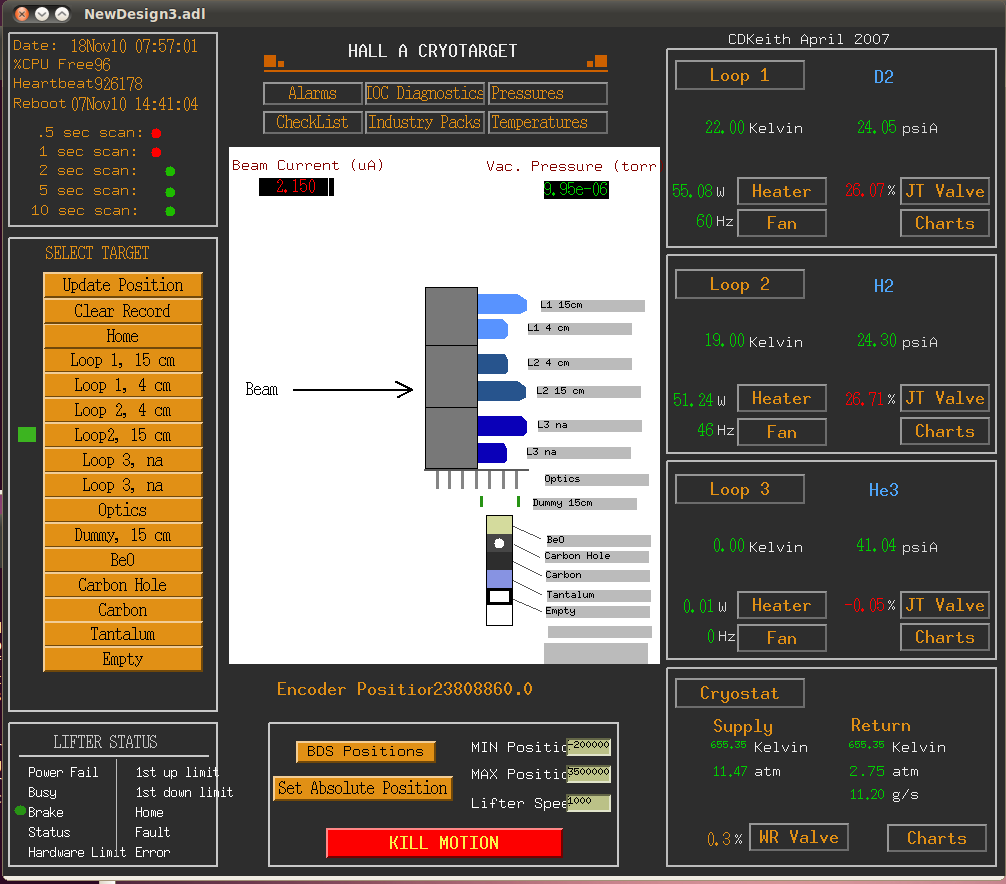
Task: Open the CheckList screen
Action: (312, 122)
